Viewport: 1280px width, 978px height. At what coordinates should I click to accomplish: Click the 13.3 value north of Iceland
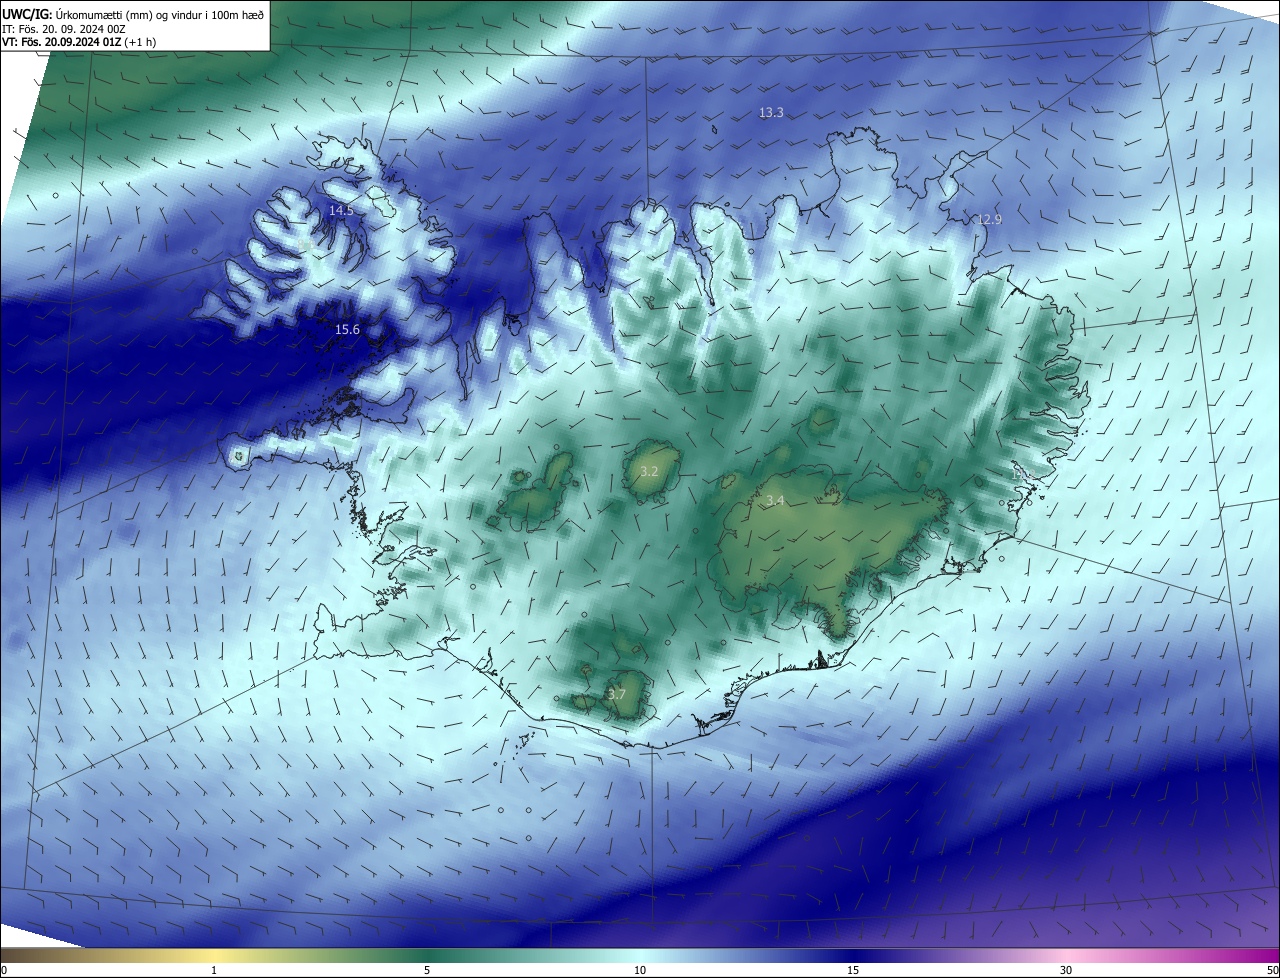click(771, 113)
